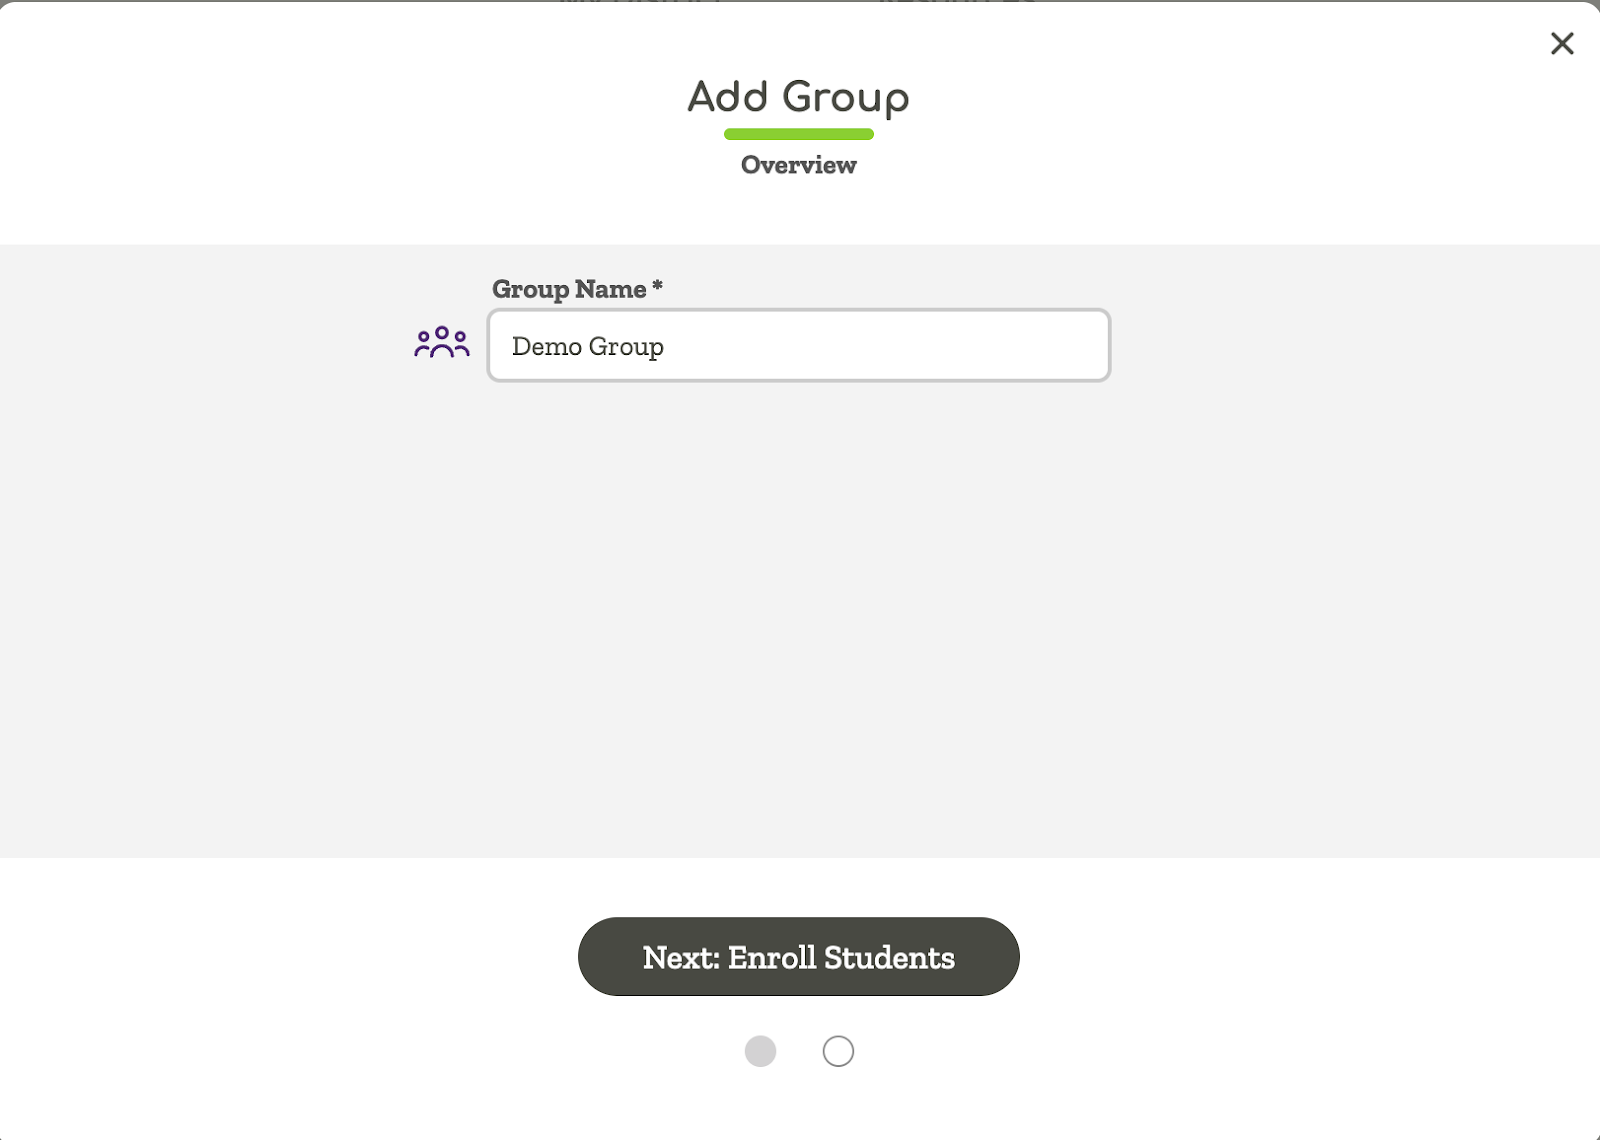This screenshot has width=1600, height=1140.
Task: Click the close X on the dialog
Action: [1561, 43]
